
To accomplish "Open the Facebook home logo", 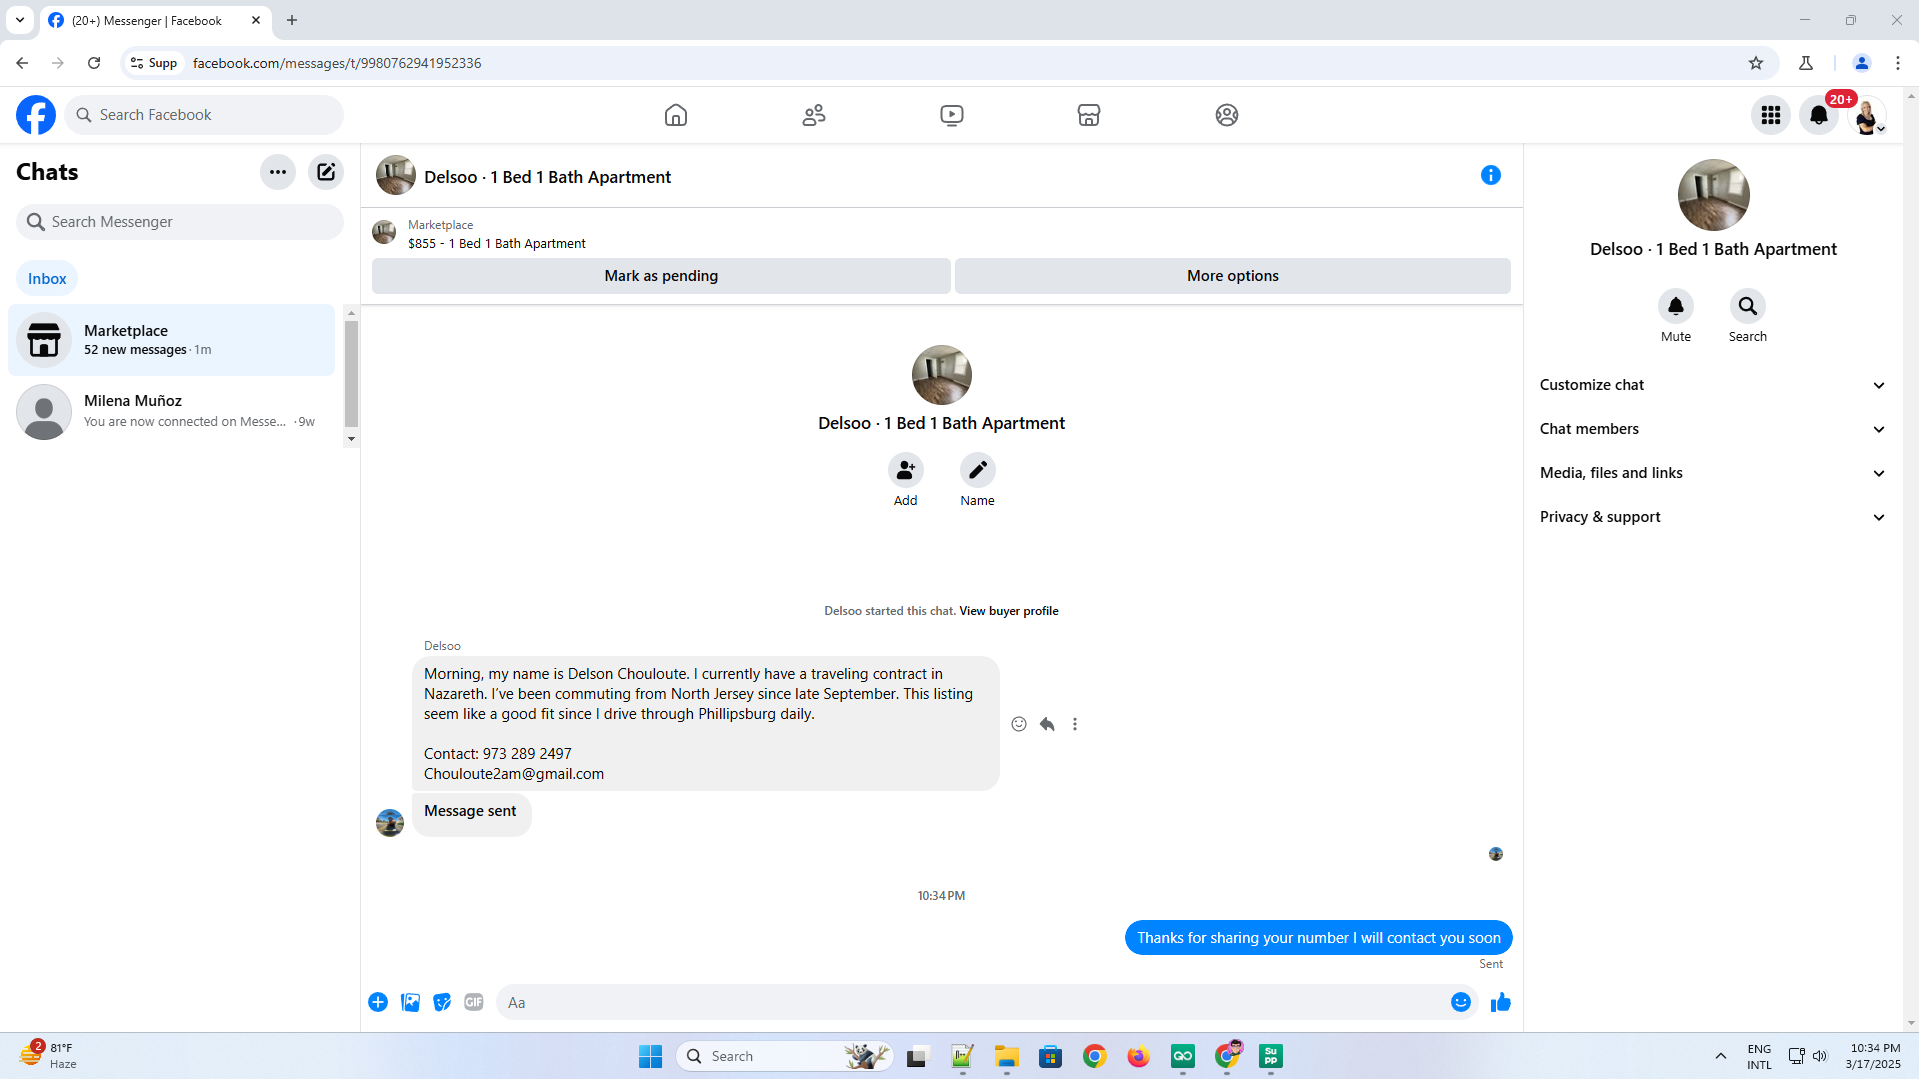I will (x=36, y=115).
